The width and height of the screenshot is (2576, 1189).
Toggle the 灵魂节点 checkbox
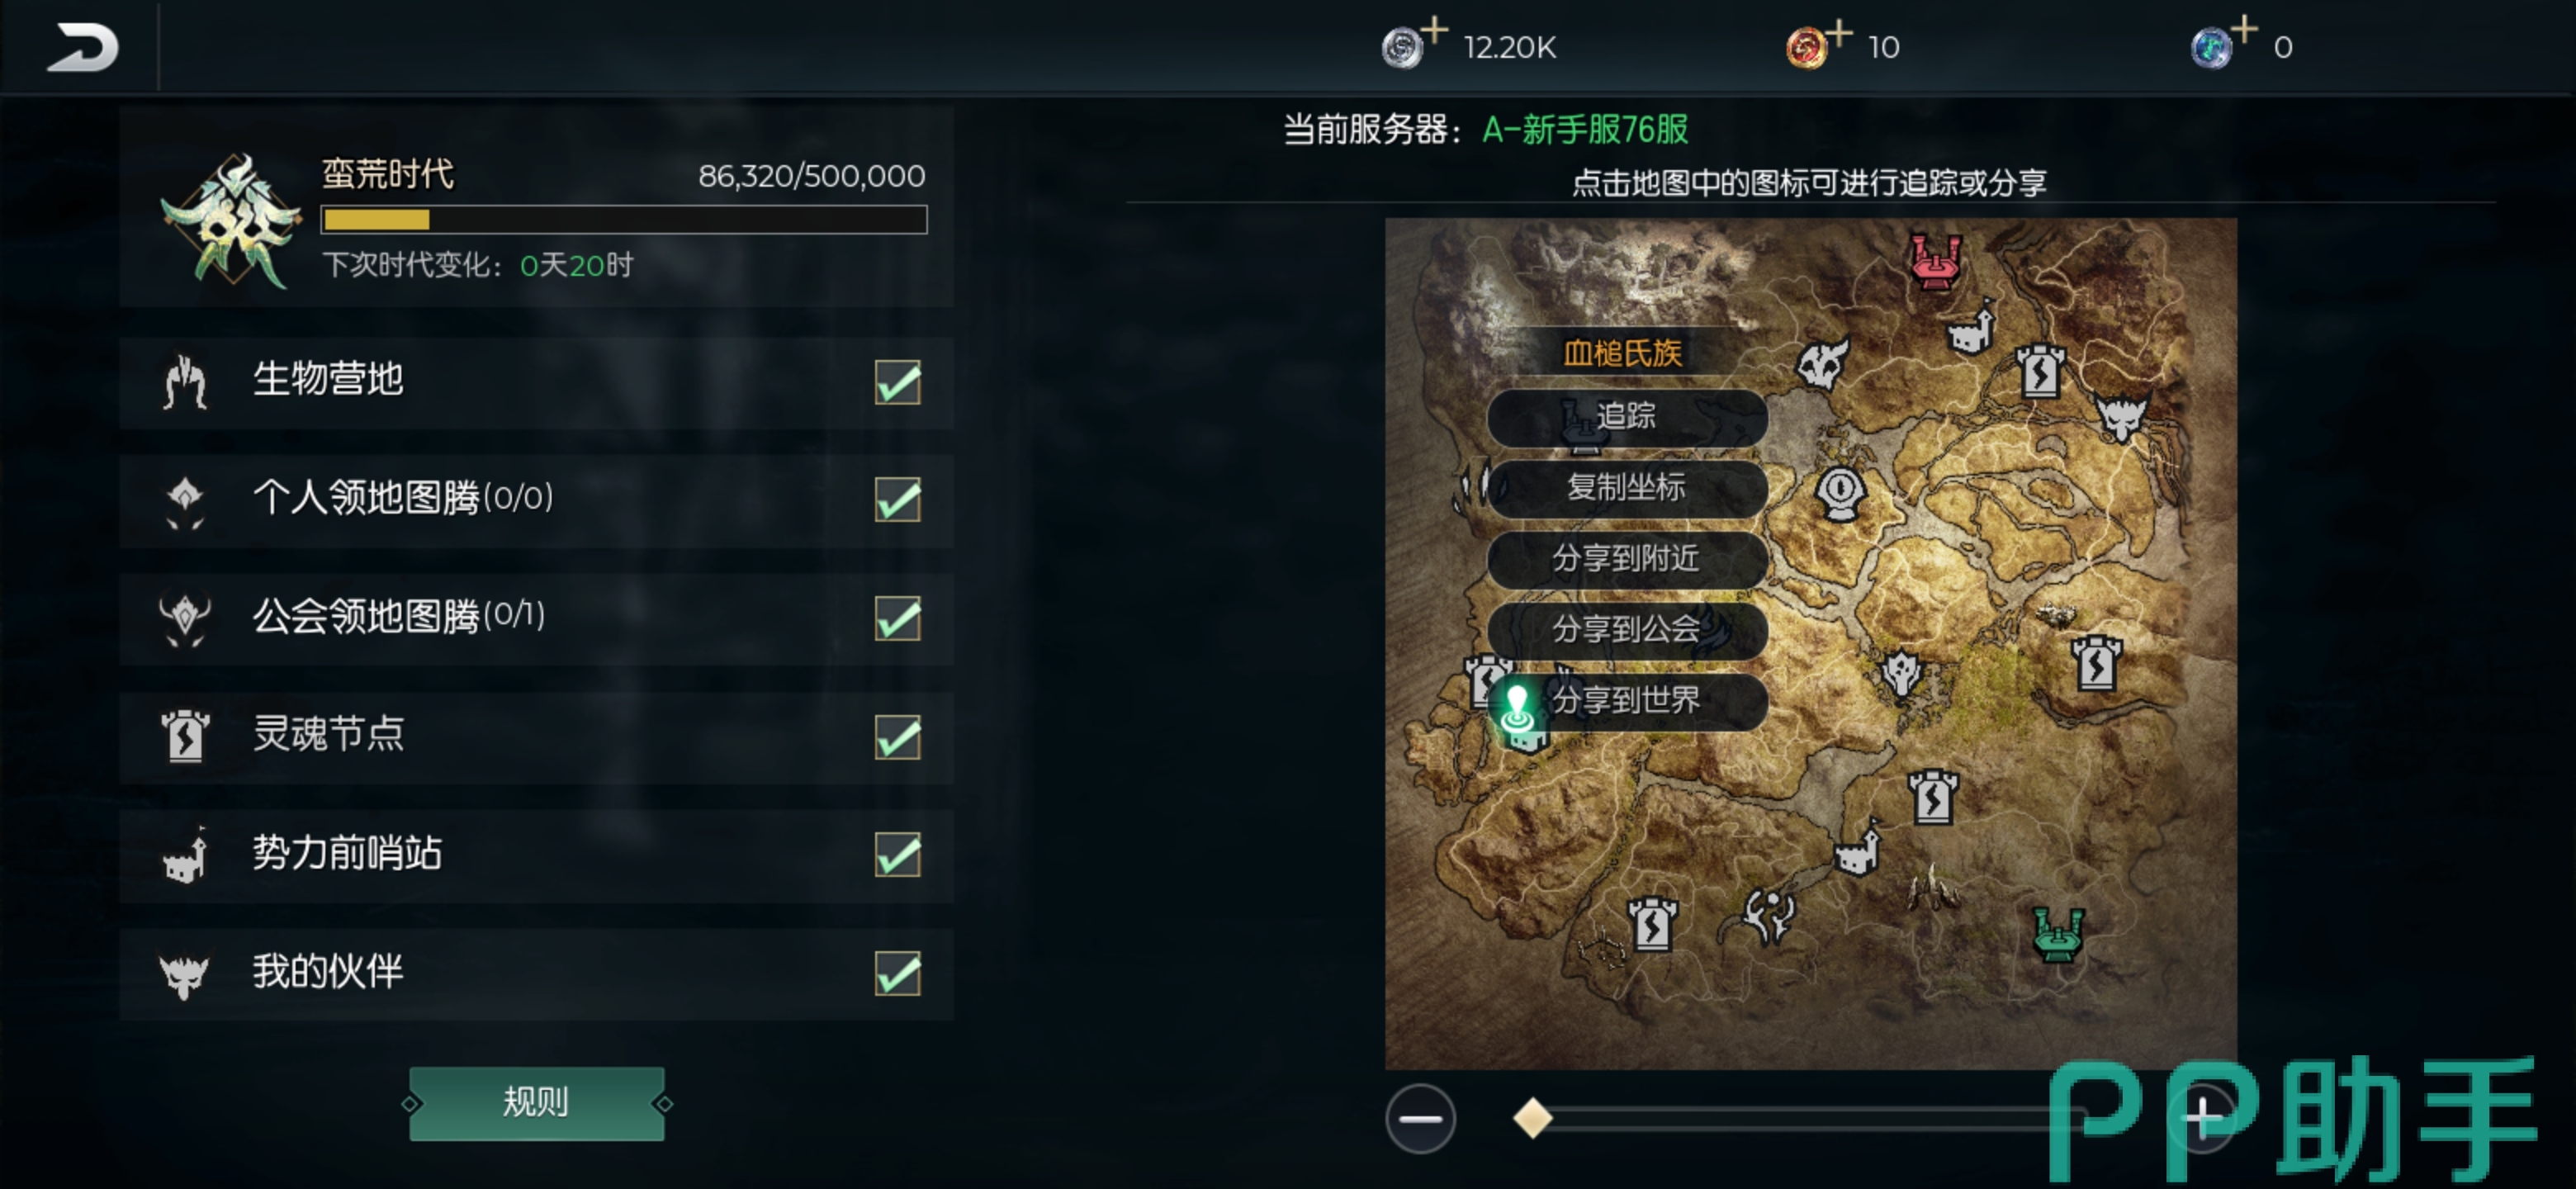click(897, 737)
